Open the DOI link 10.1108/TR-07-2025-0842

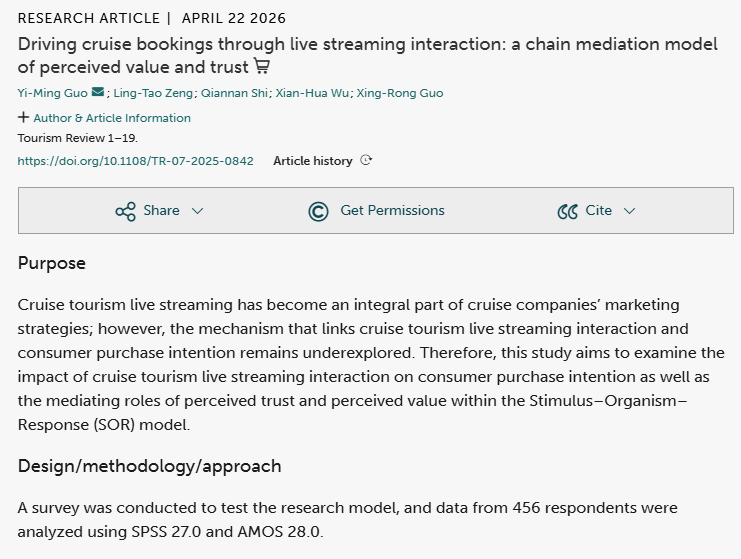tap(136, 161)
